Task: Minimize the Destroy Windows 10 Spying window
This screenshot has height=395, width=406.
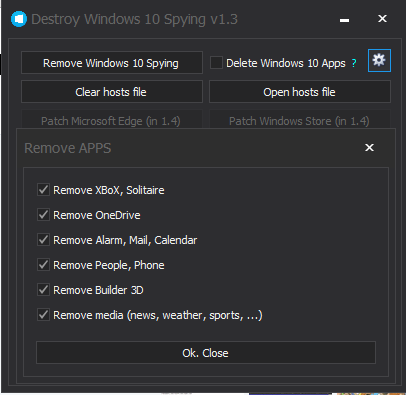Action: (x=344, y=20)
